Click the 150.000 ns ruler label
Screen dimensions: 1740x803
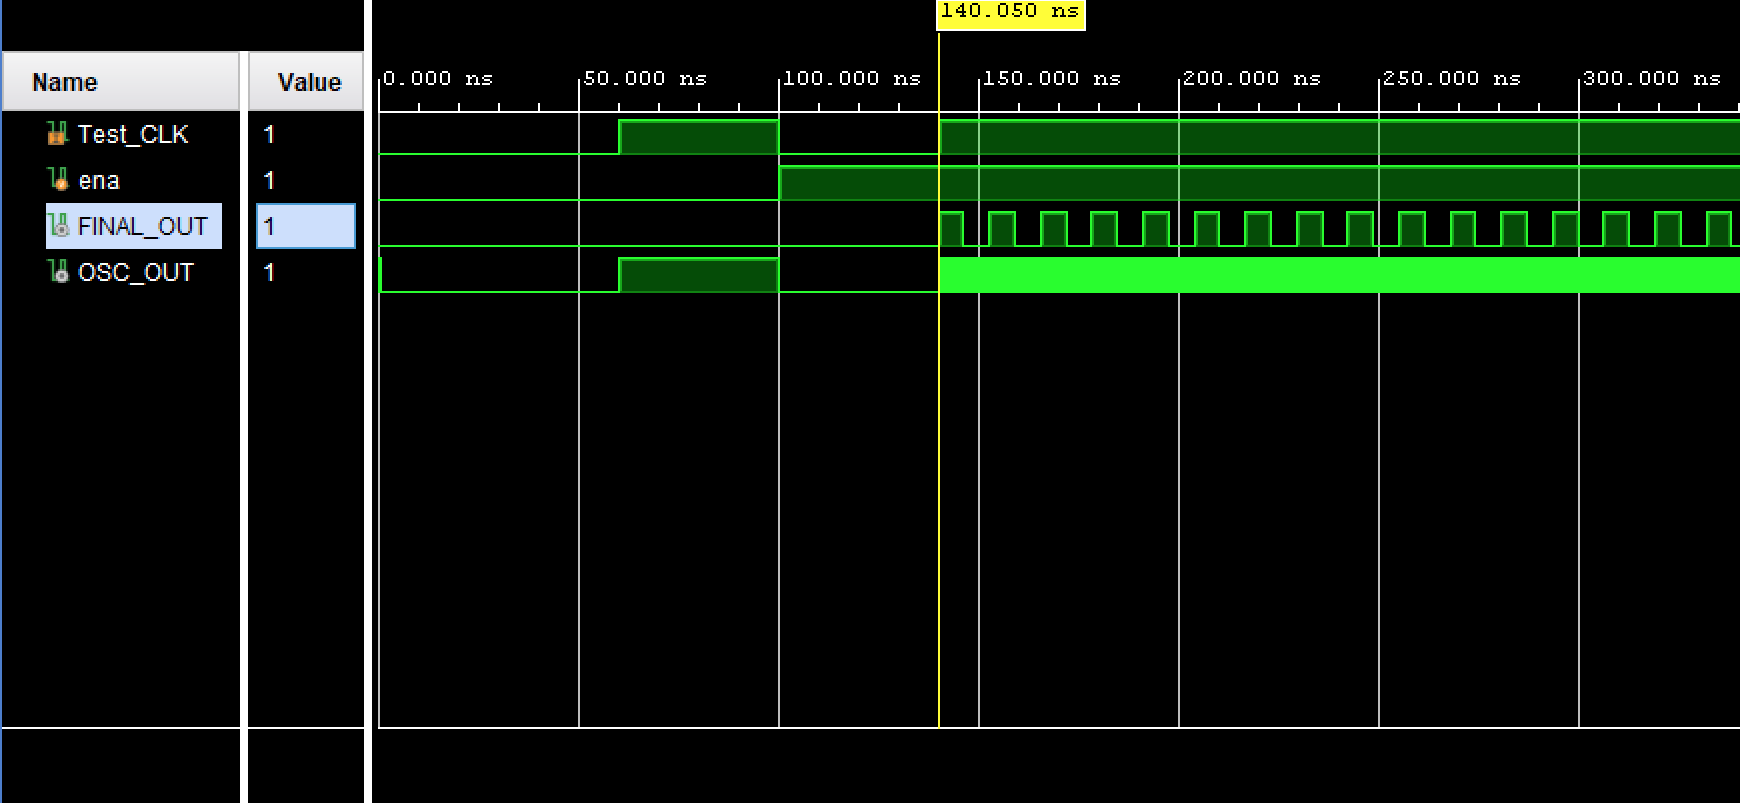coord(1052,78)
